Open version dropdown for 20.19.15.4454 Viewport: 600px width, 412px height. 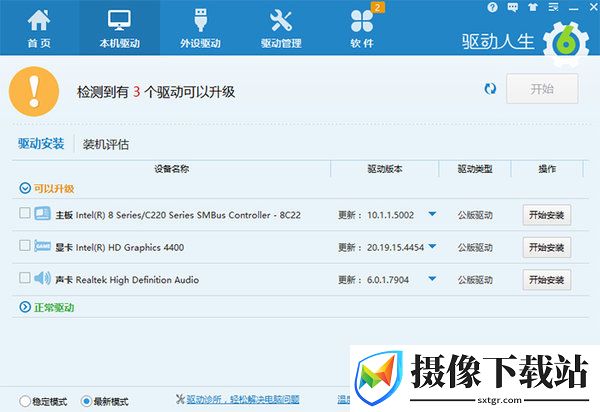pos(432,246)
